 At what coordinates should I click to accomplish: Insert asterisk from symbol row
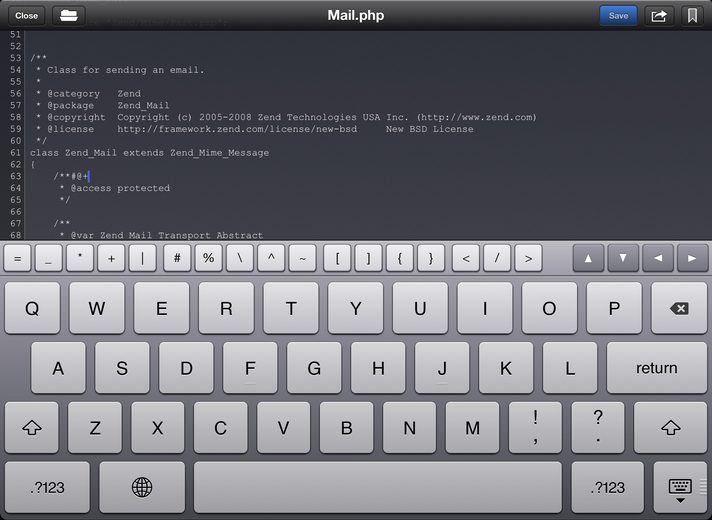[80, 258]
